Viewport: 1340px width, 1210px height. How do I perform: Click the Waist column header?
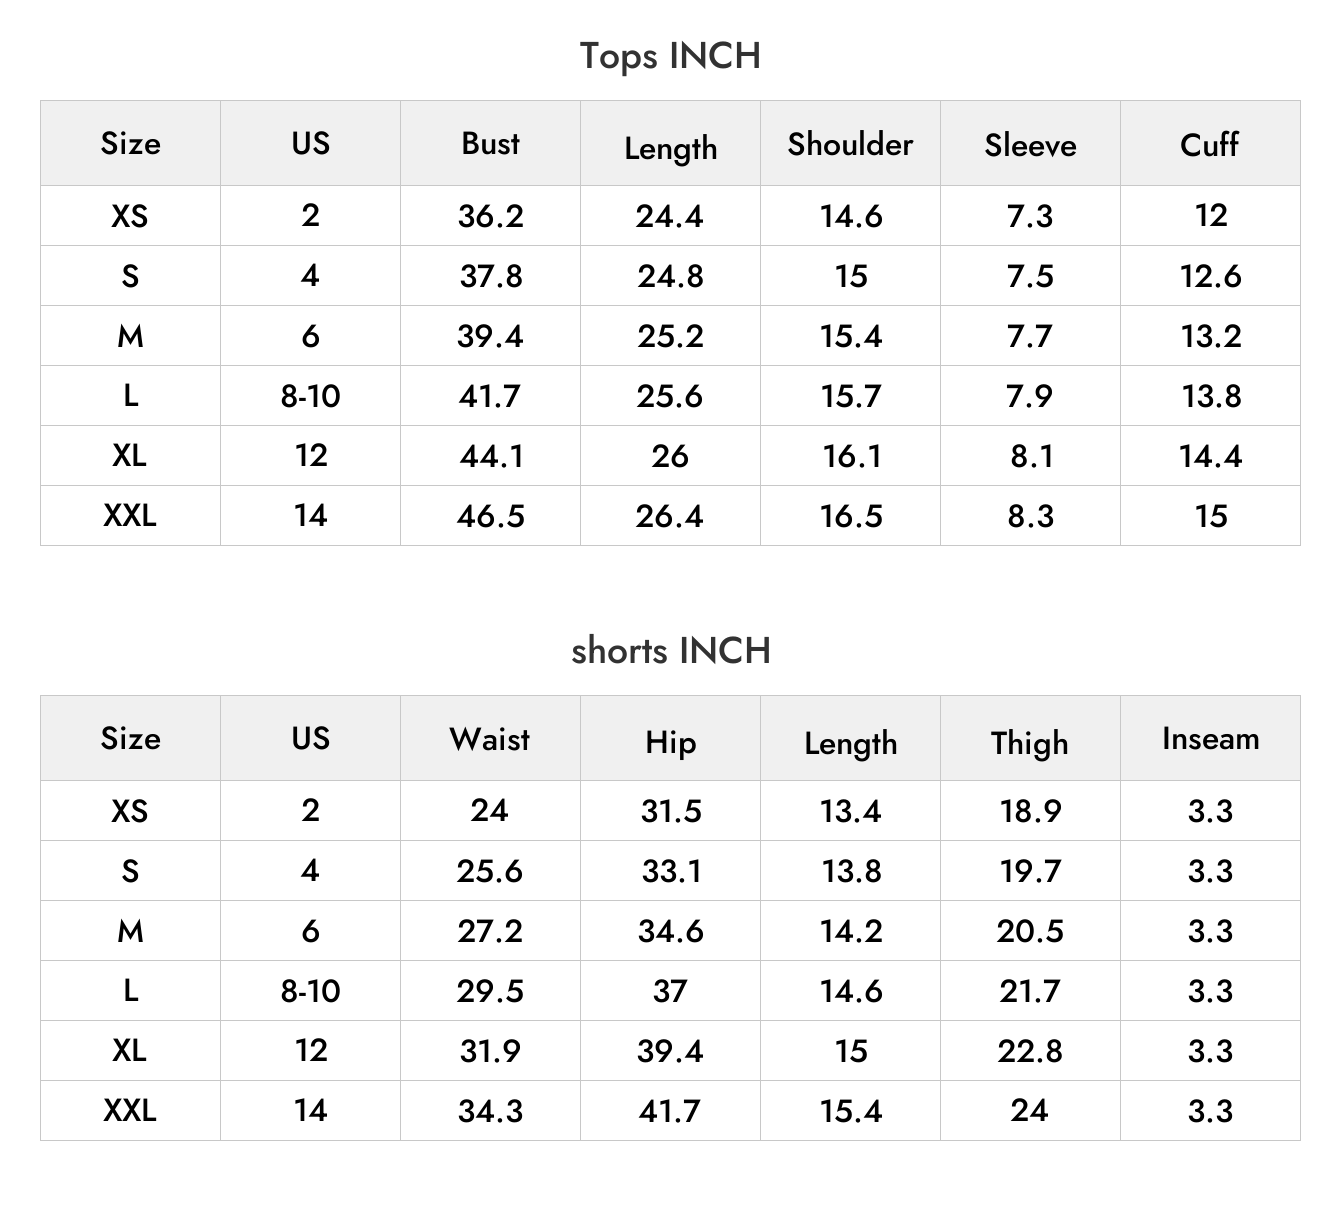[x=490, y=739]
